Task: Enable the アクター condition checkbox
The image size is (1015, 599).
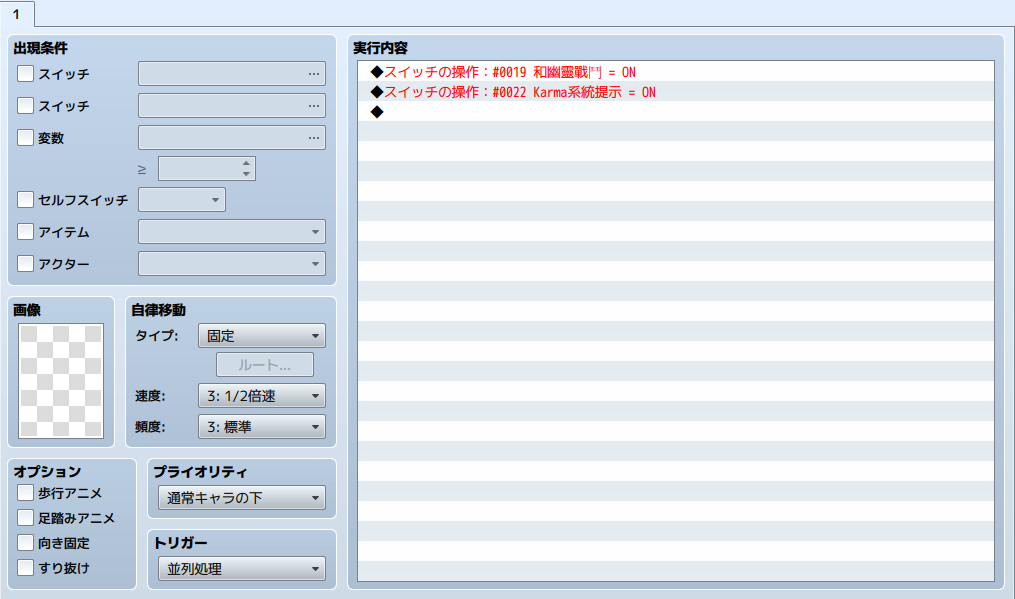Action: coord(25,264)
